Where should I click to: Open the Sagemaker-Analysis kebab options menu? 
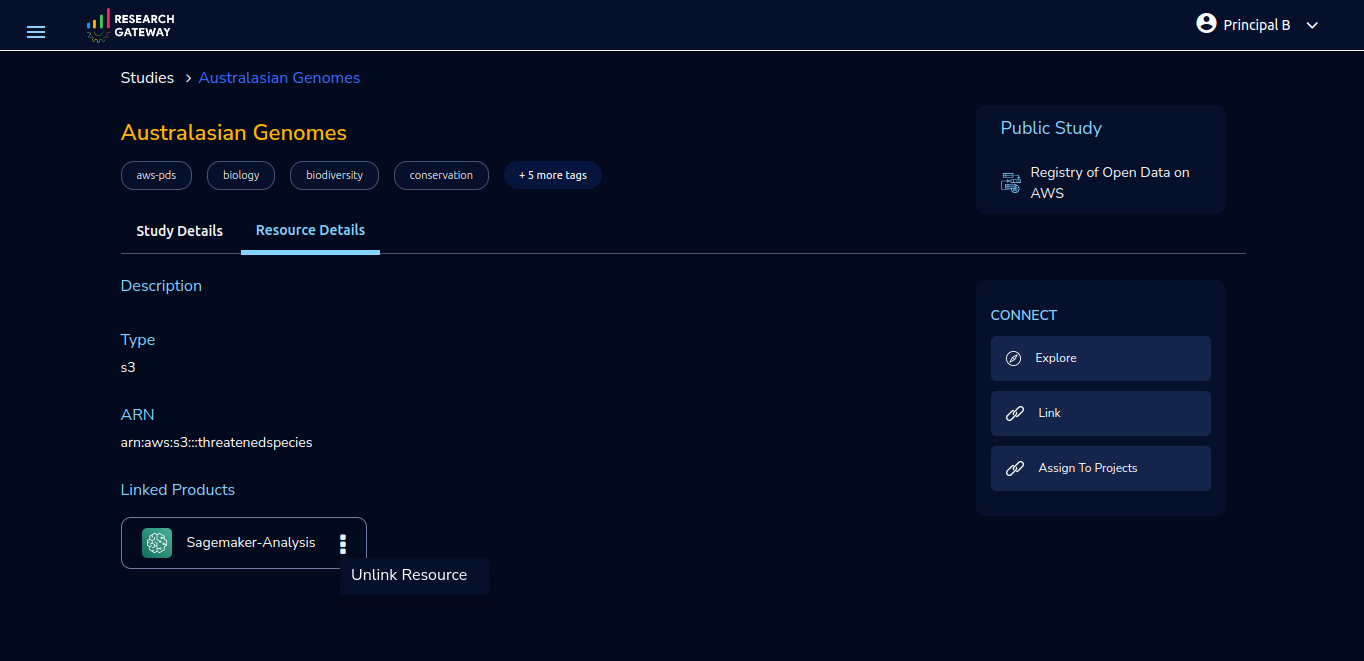coord(343,544)
